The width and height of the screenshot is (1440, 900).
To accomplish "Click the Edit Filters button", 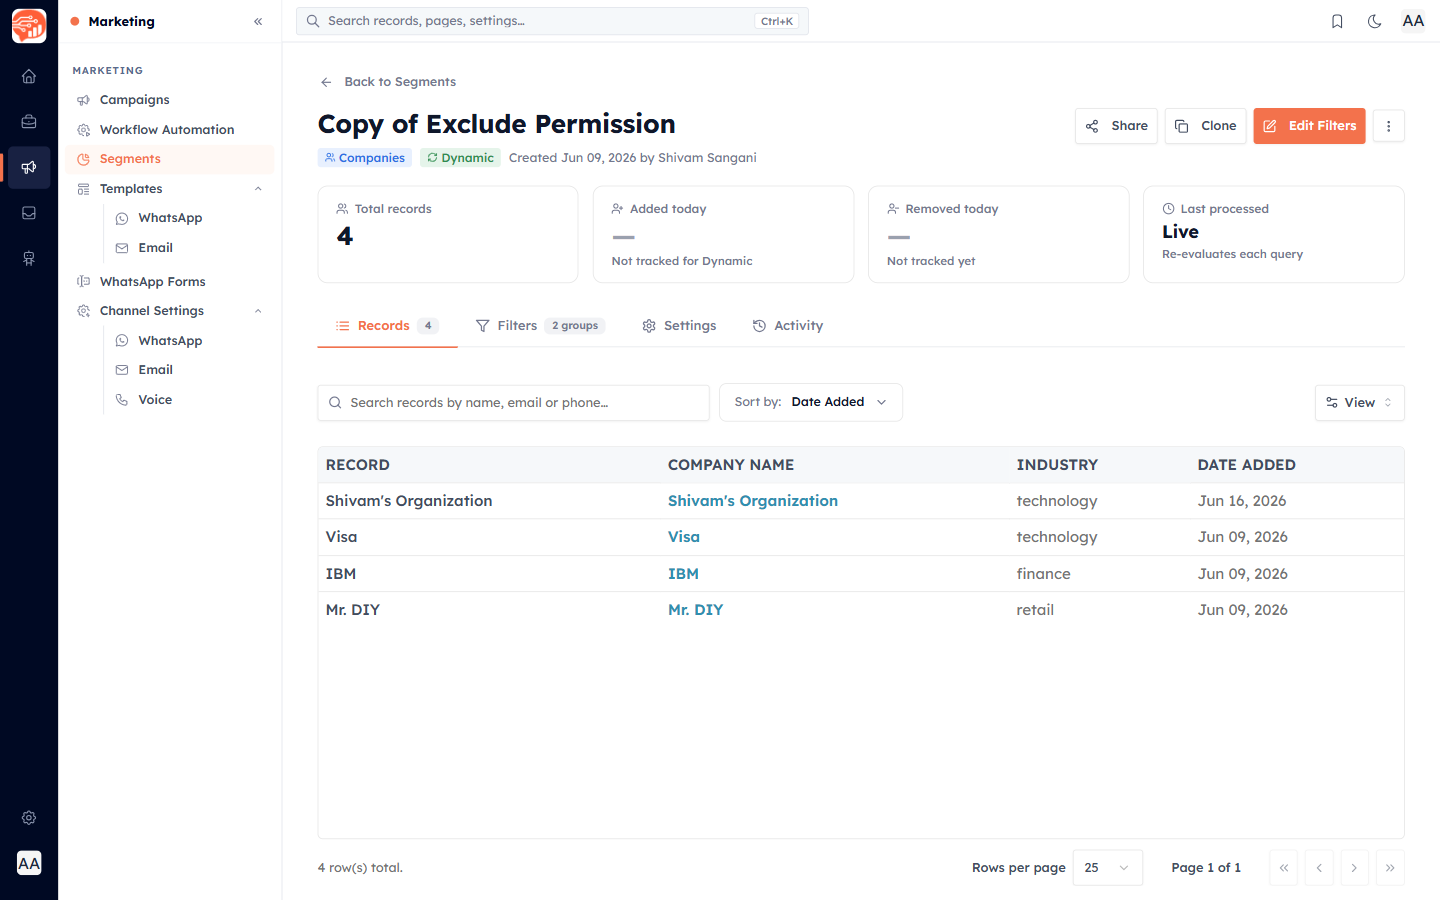I will click(1309, 126).
